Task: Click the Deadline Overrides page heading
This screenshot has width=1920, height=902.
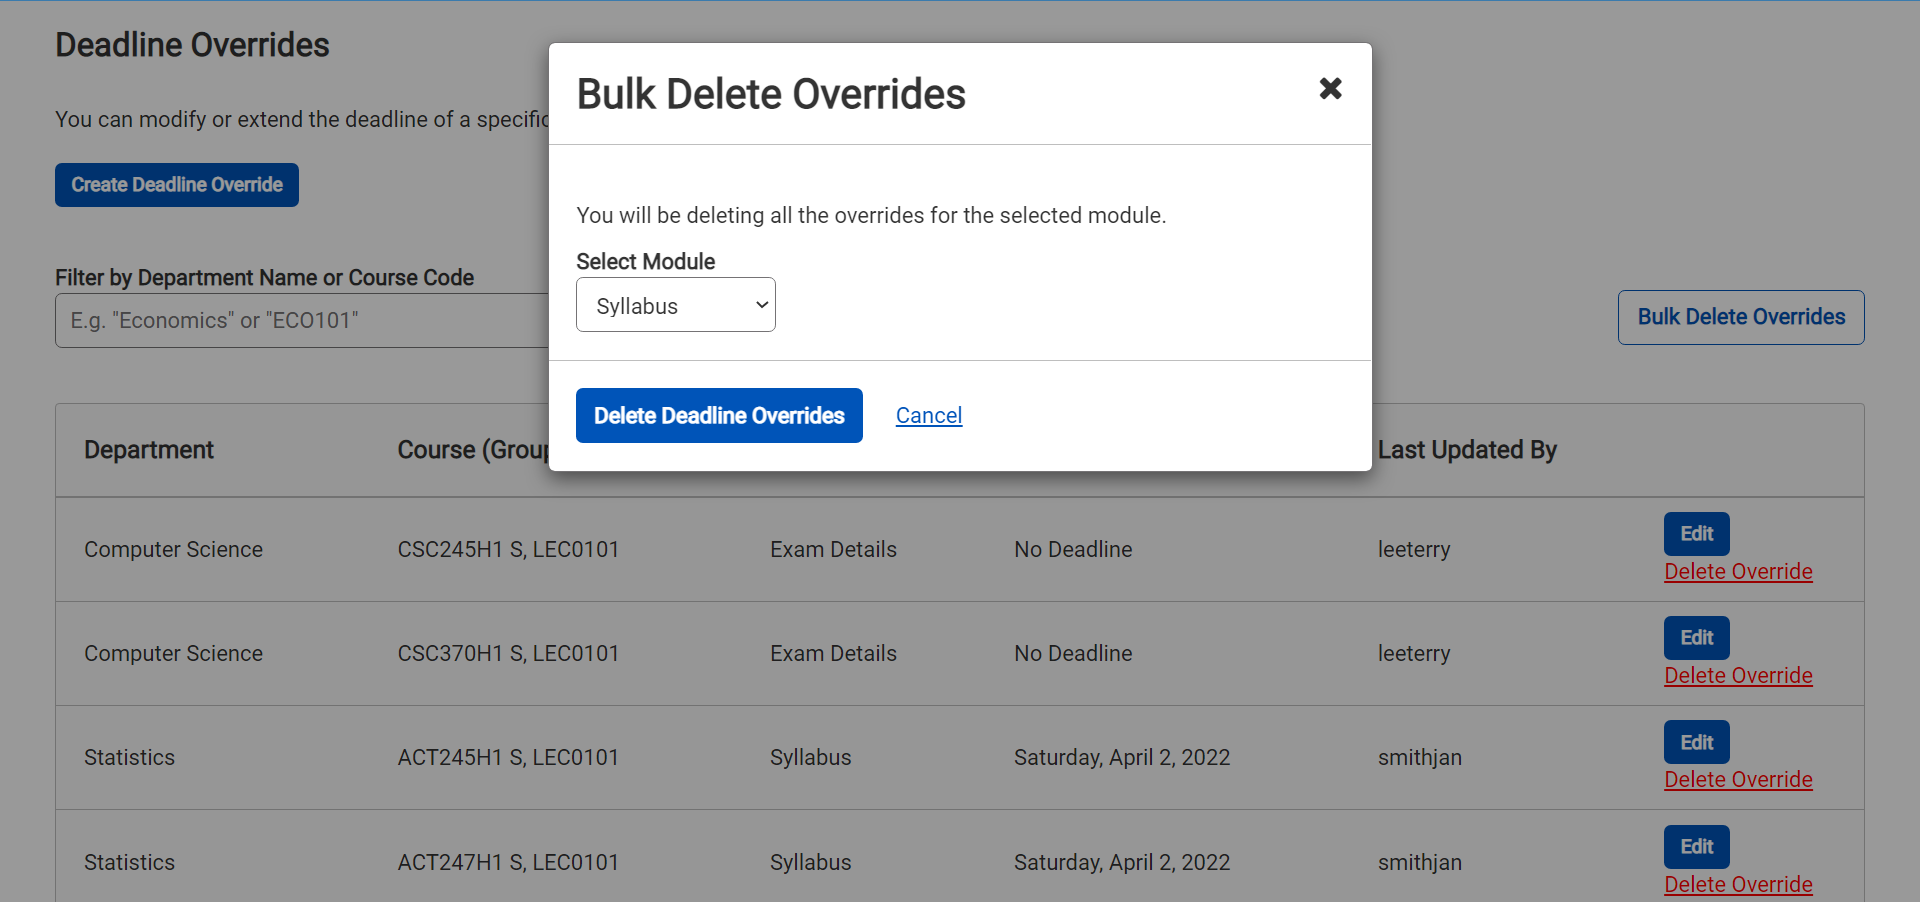Action: [192, 45]
